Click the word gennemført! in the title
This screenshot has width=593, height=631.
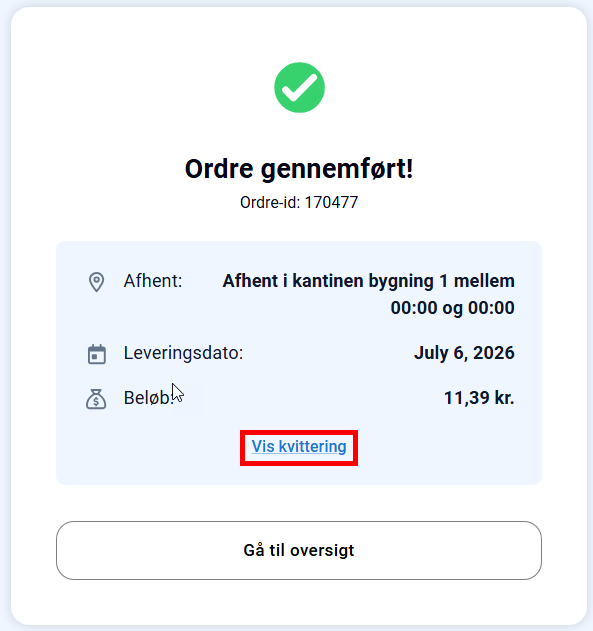(337, 169)
